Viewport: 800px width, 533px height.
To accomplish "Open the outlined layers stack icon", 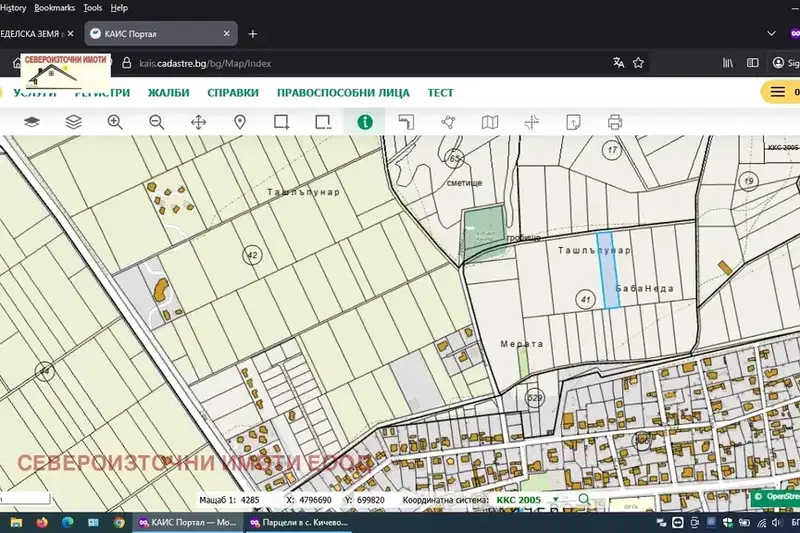I will click(73, 122).
